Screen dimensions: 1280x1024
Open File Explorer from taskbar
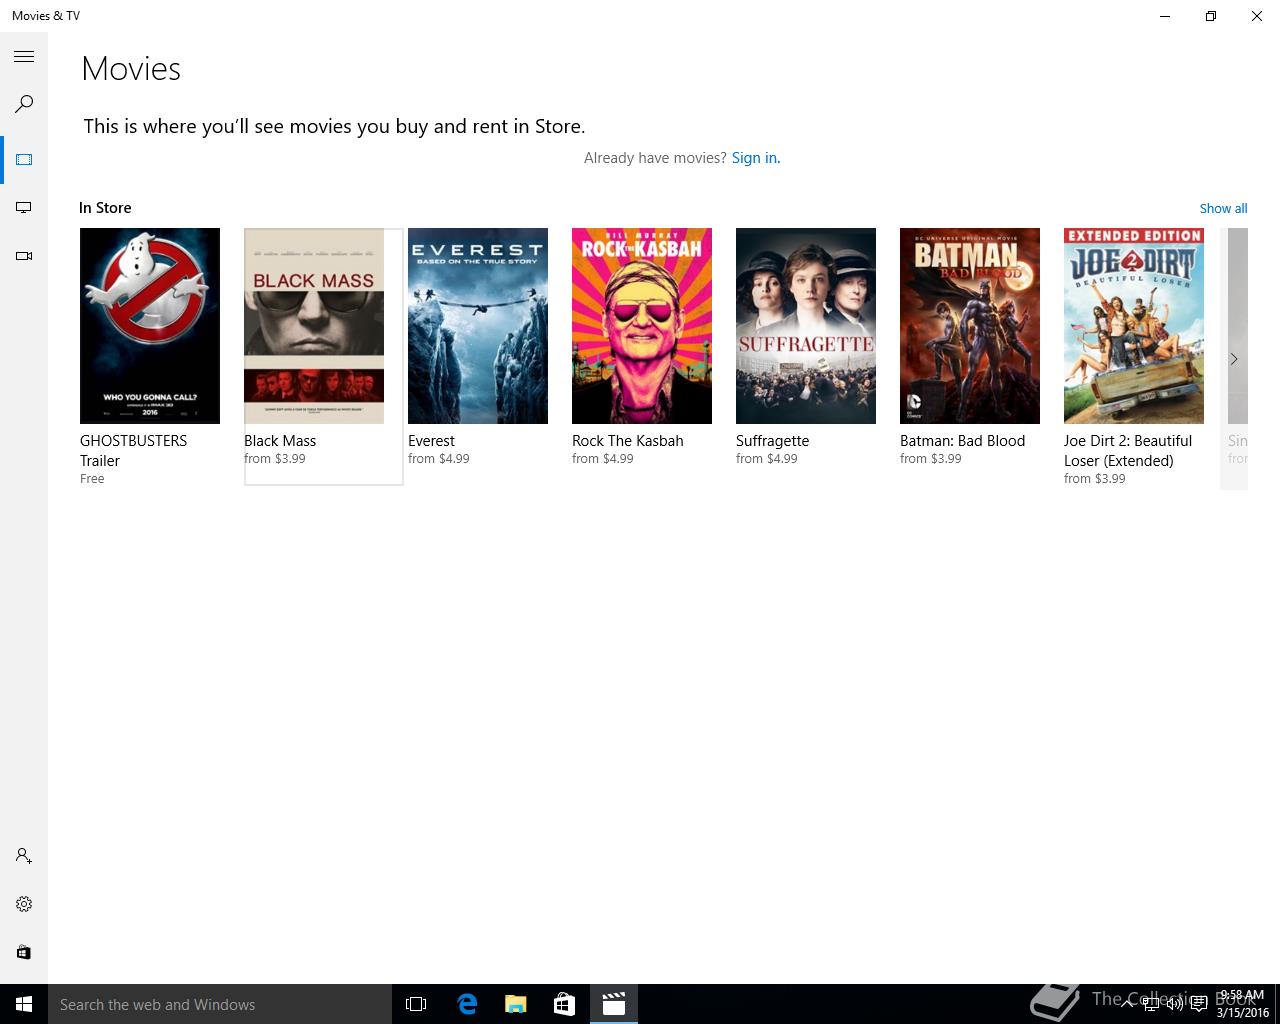click(x=516, y=1004)
